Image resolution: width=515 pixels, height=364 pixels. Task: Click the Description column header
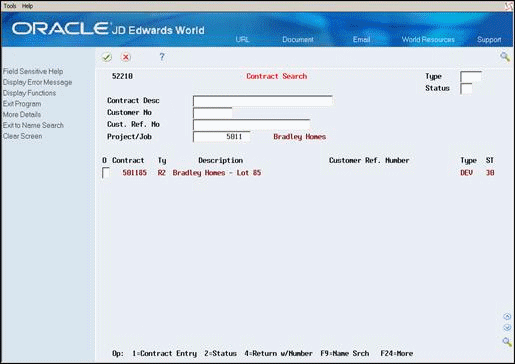click(220, 160)
